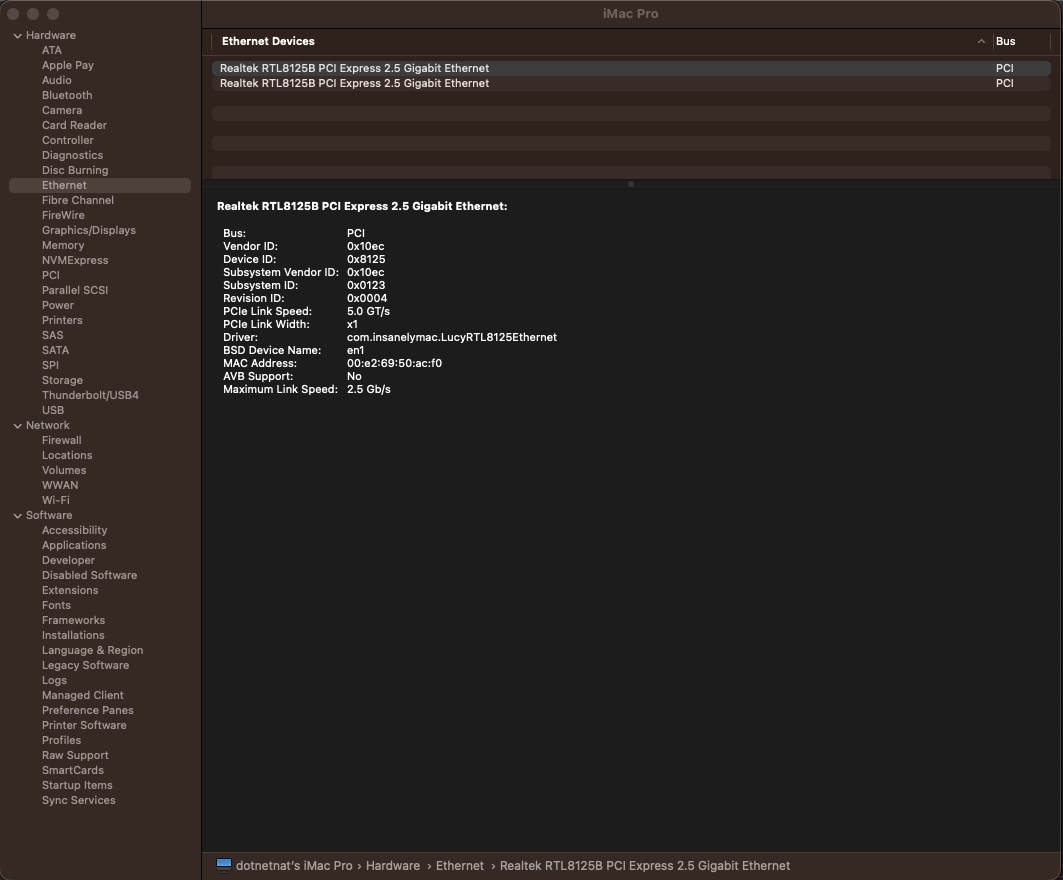Open Extensions under Software
Viewport: 1063px width, 880px height.
tap(70, 591)
